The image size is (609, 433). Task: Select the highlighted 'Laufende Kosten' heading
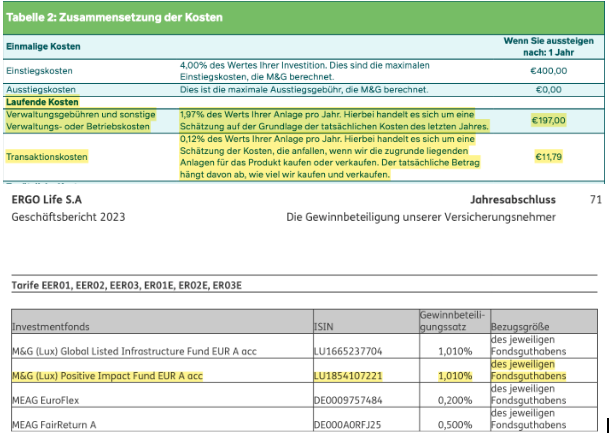point(42,102)
